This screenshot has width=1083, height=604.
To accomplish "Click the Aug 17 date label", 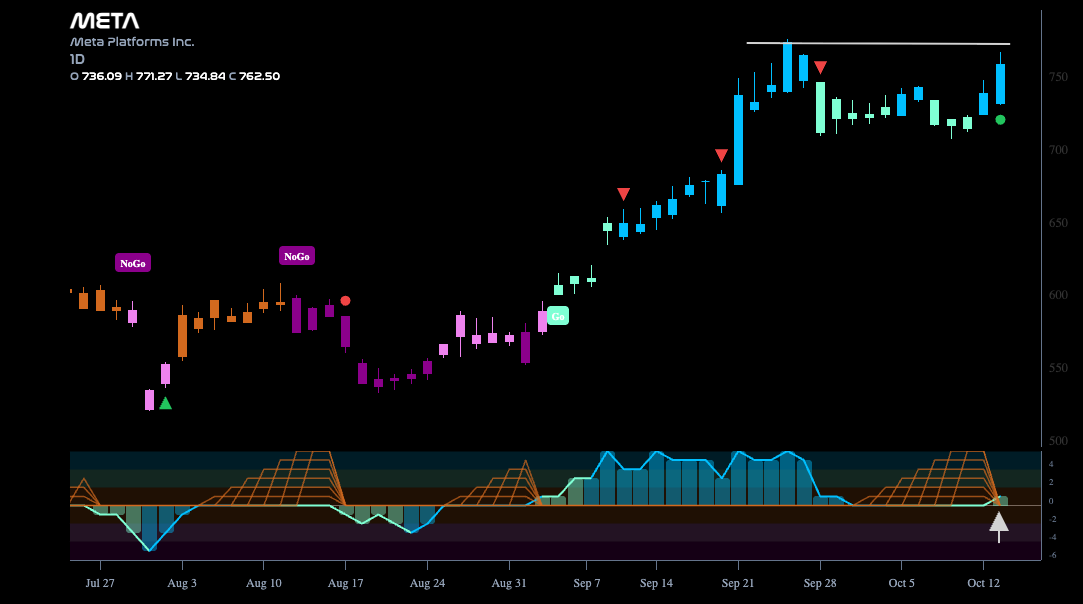I will 345,583.
